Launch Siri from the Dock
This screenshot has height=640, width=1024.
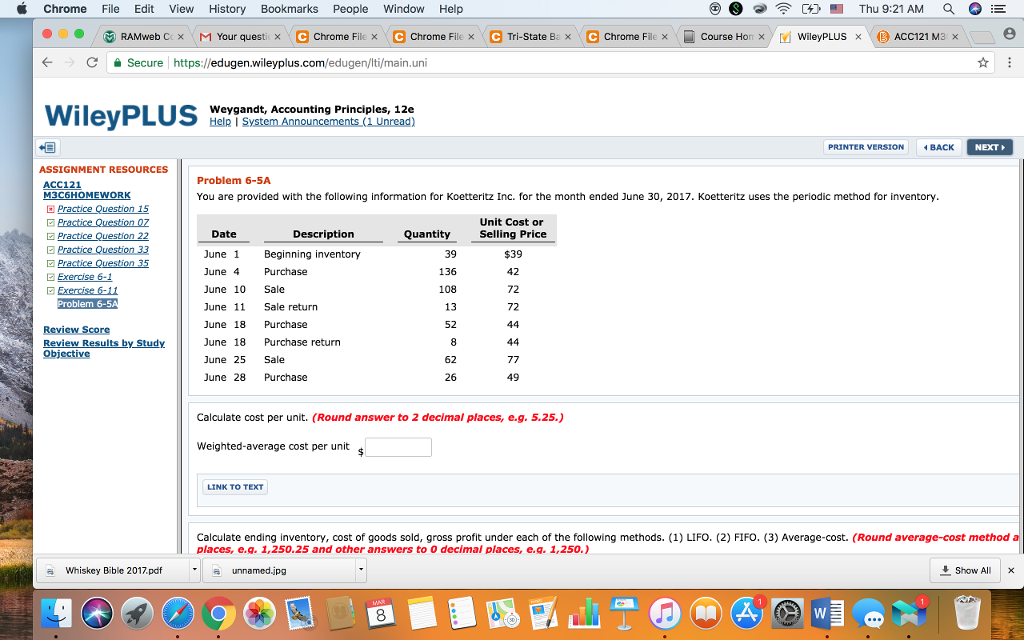click(x=97, y=614)
